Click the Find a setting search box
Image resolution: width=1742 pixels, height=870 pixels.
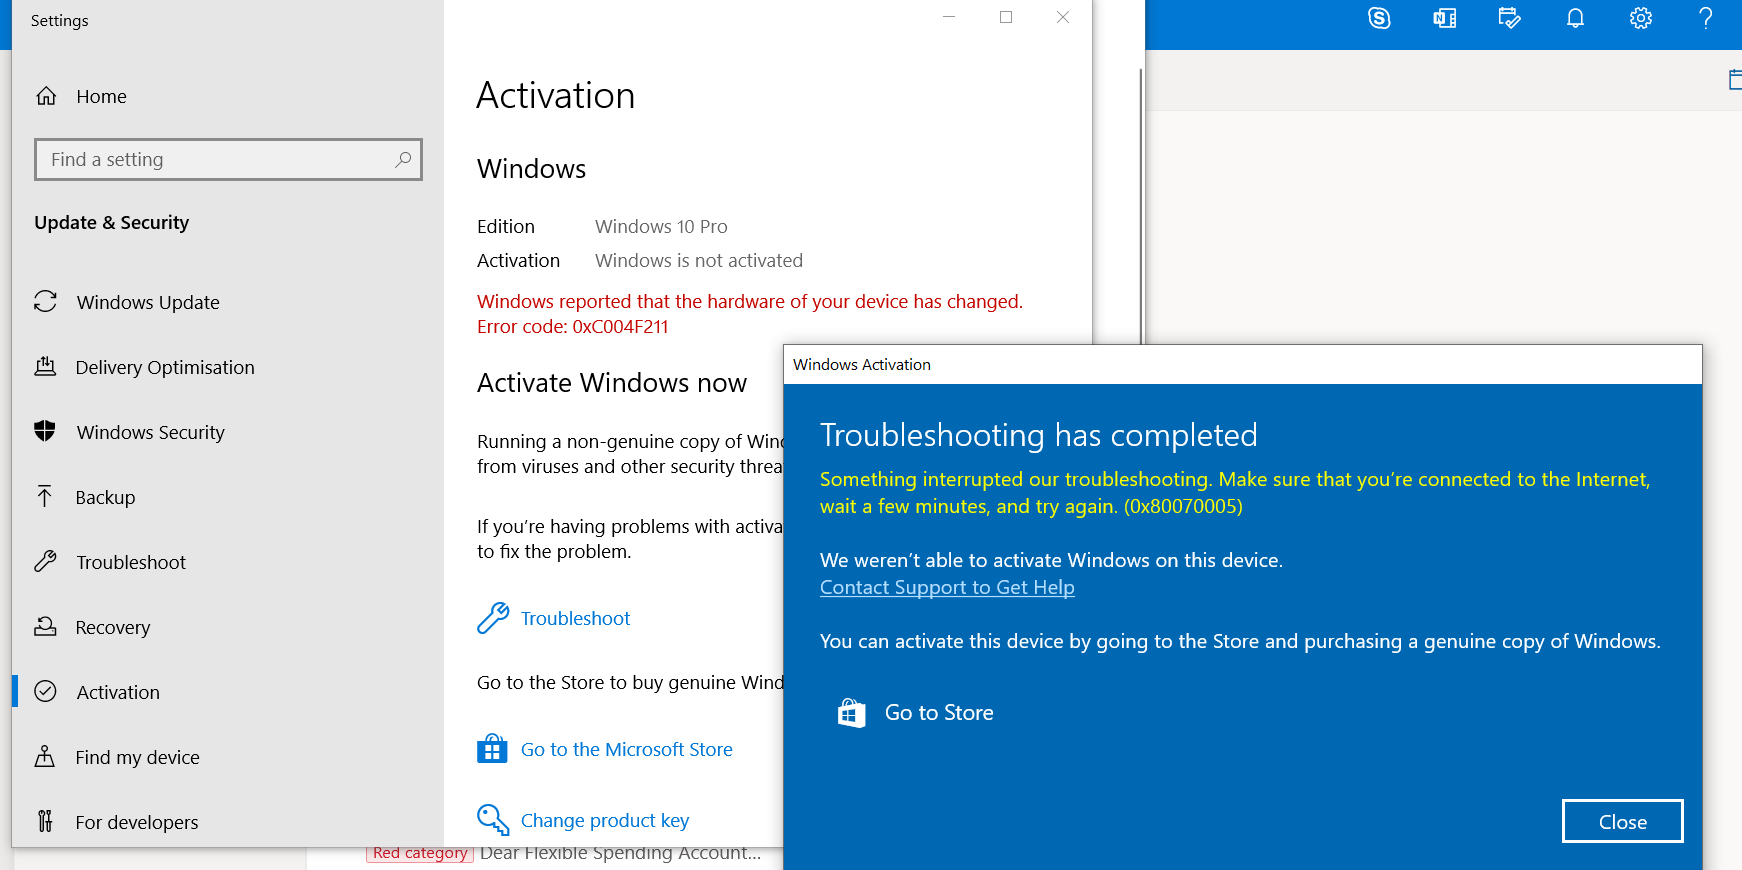pyautogui.click(x=228, y=159)
